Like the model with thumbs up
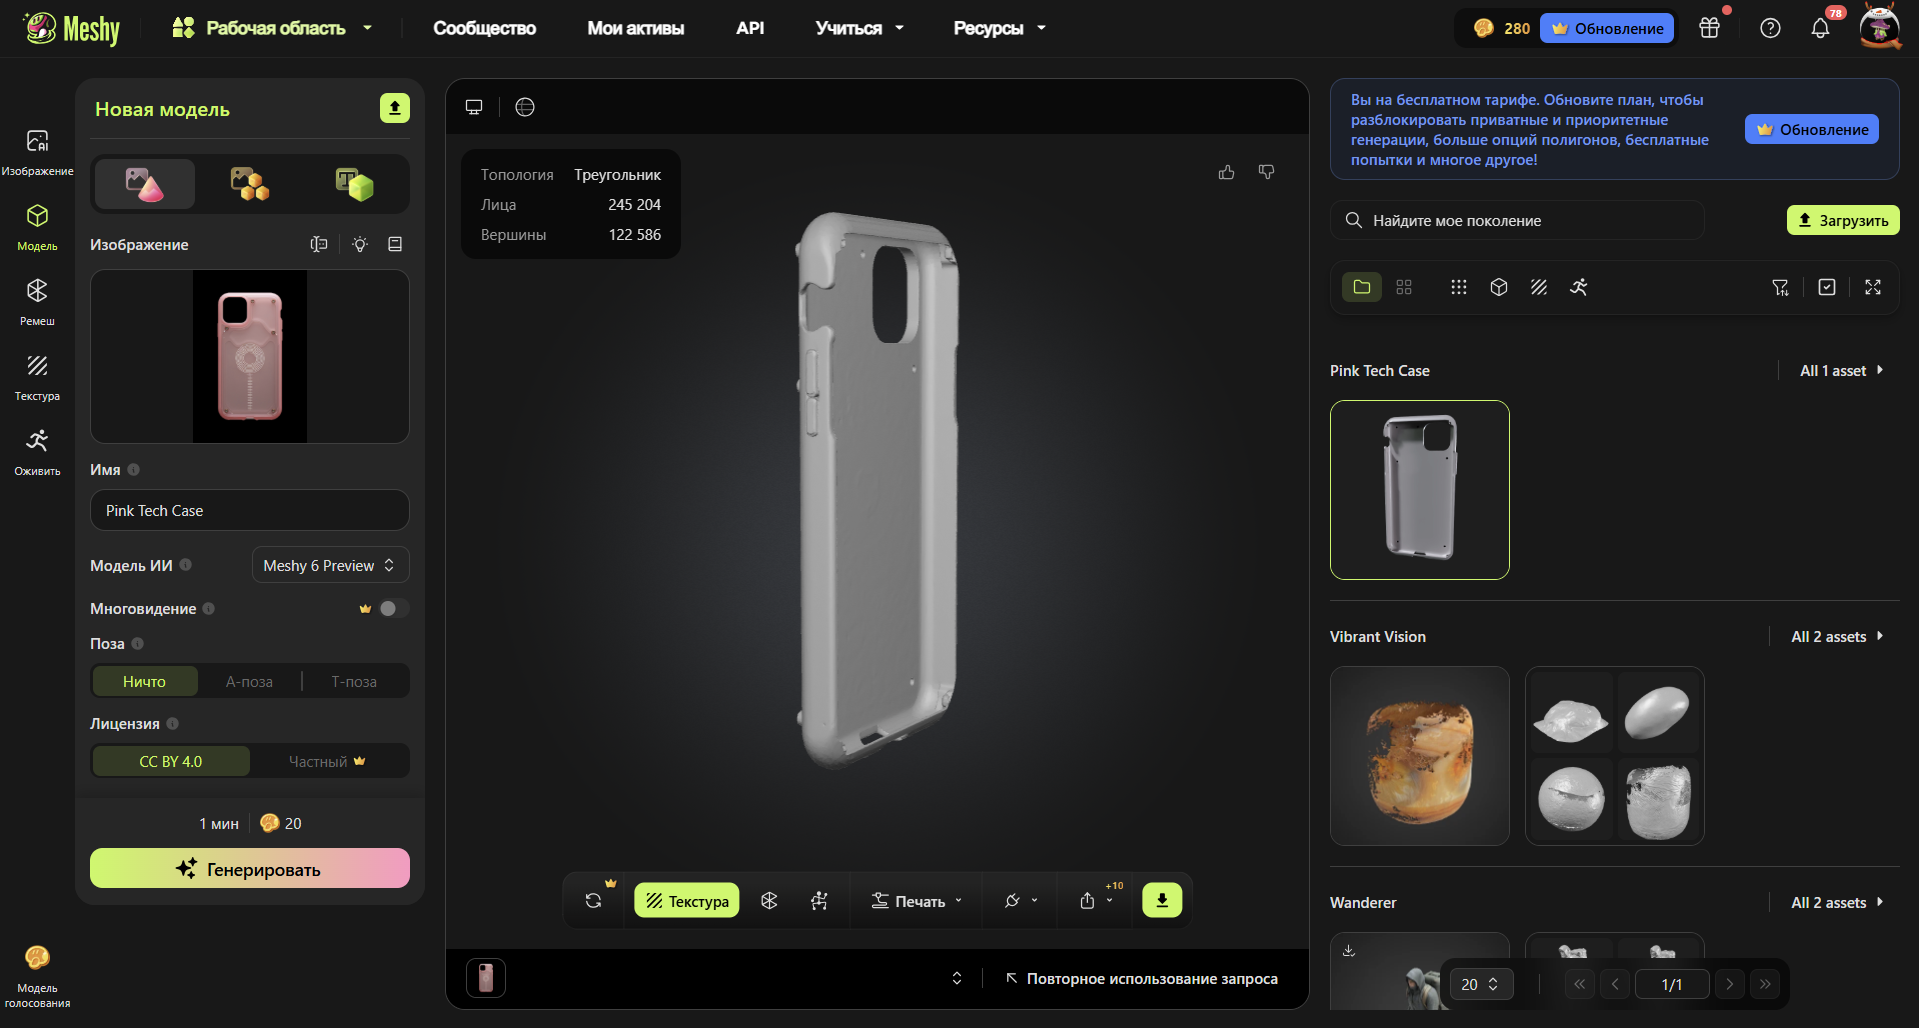The image size is (1919, 1028). point(1227,172)
